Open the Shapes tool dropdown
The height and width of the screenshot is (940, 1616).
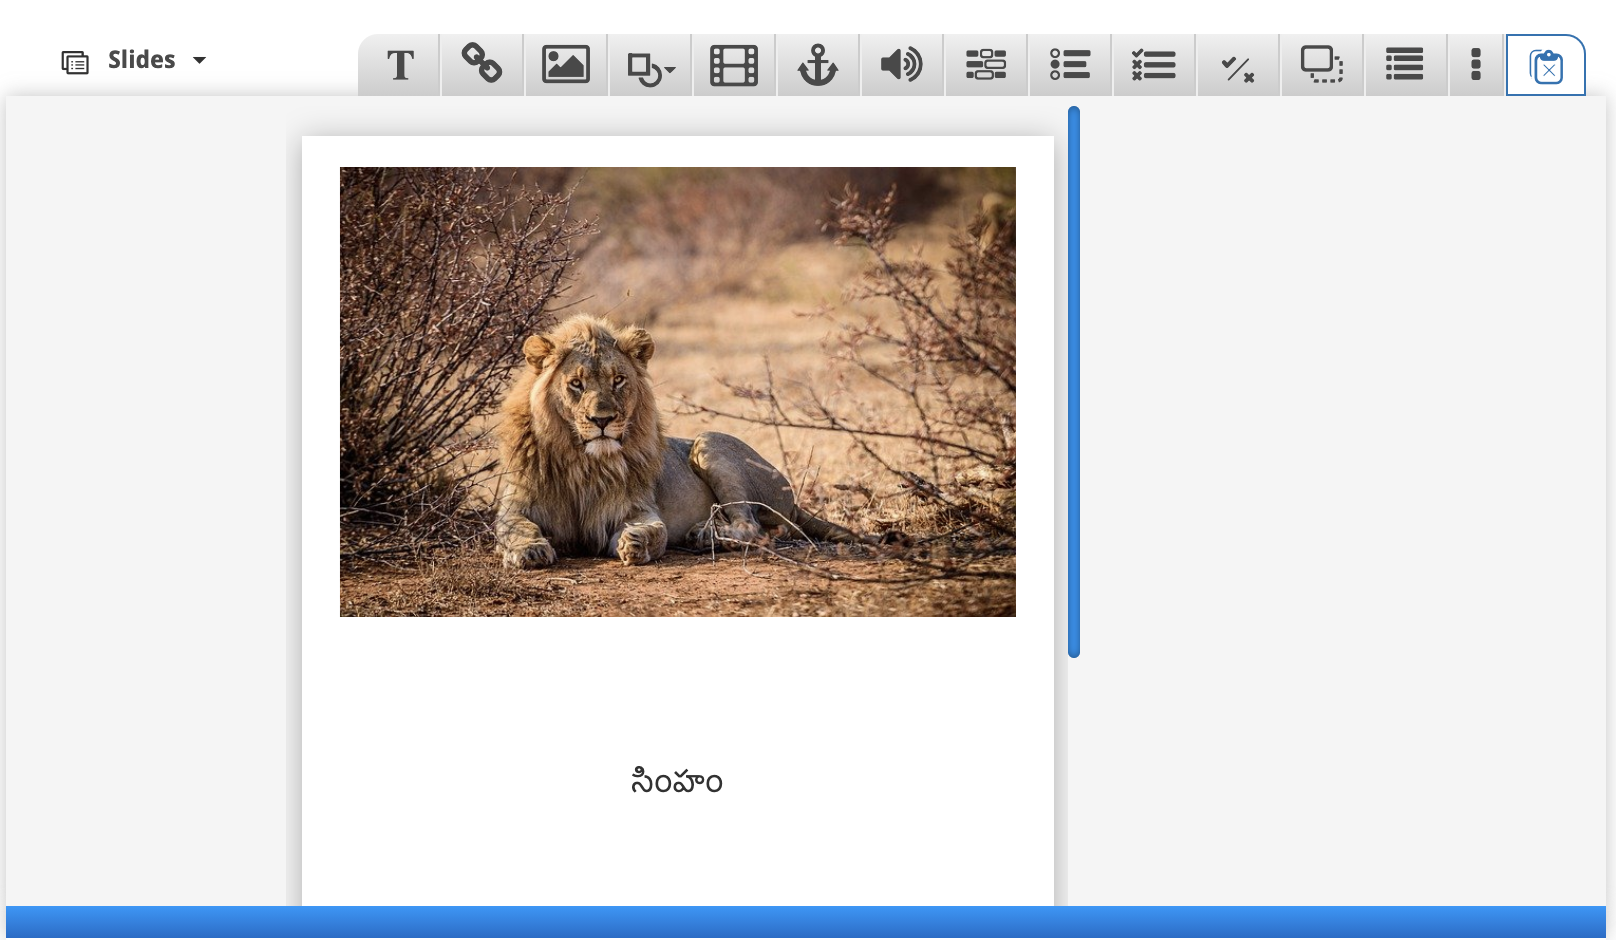pyautogui.click(x=650, y=65)
